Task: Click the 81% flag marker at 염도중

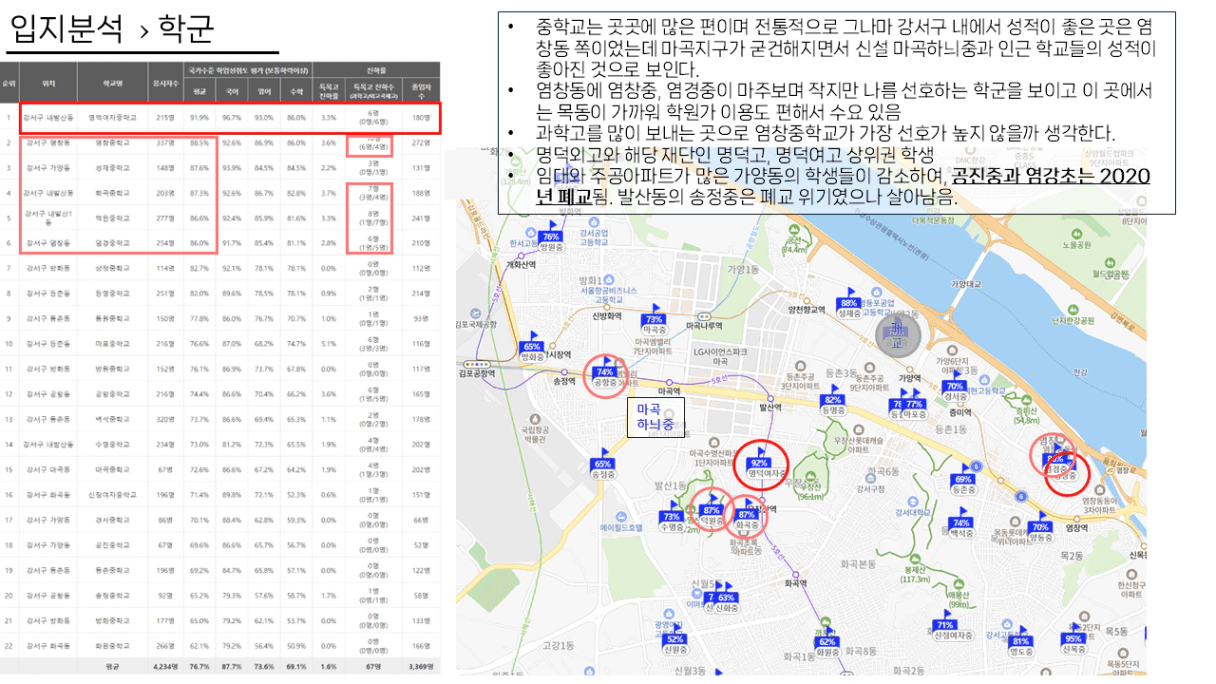Action: point(1021,641)
